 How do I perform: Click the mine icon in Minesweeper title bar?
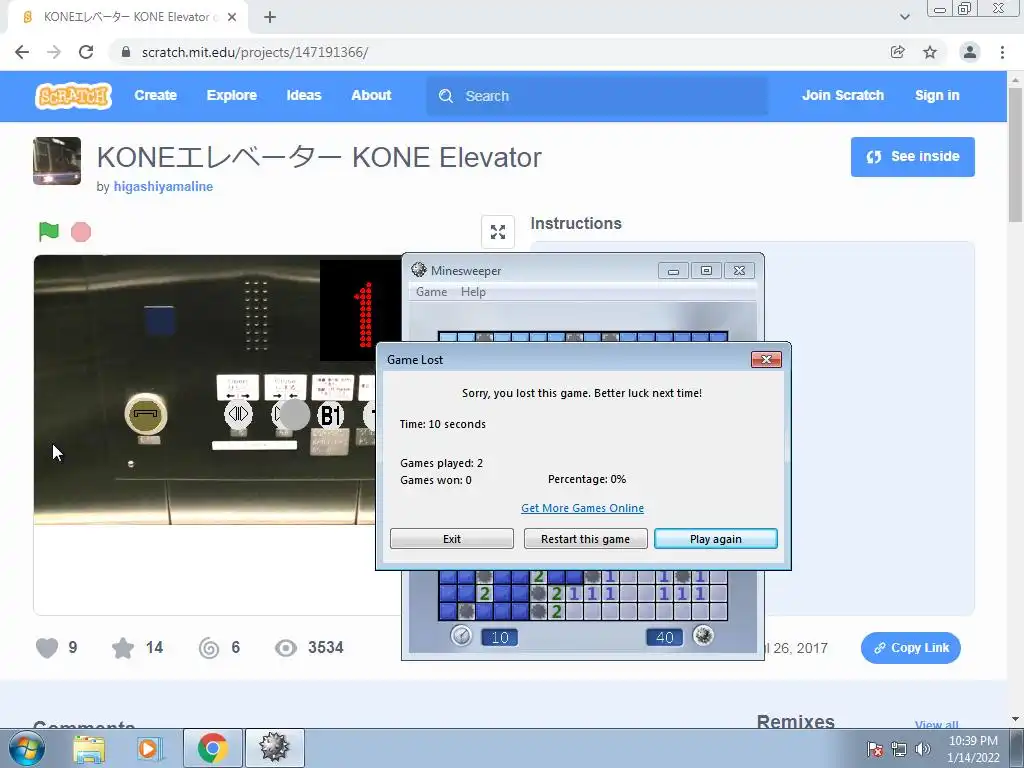click(419, 270)
